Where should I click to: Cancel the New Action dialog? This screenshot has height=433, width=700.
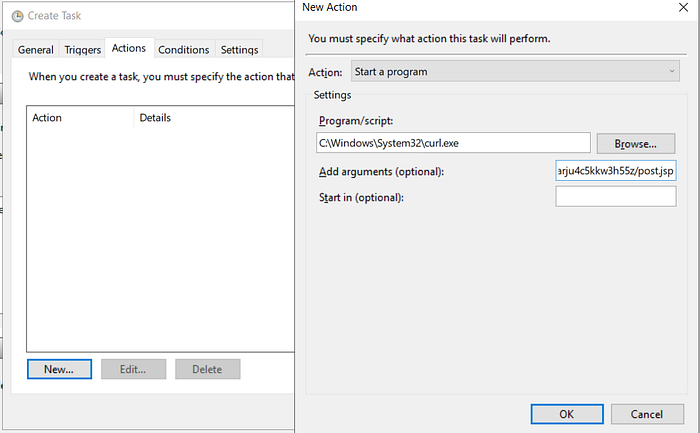[647, 414]
